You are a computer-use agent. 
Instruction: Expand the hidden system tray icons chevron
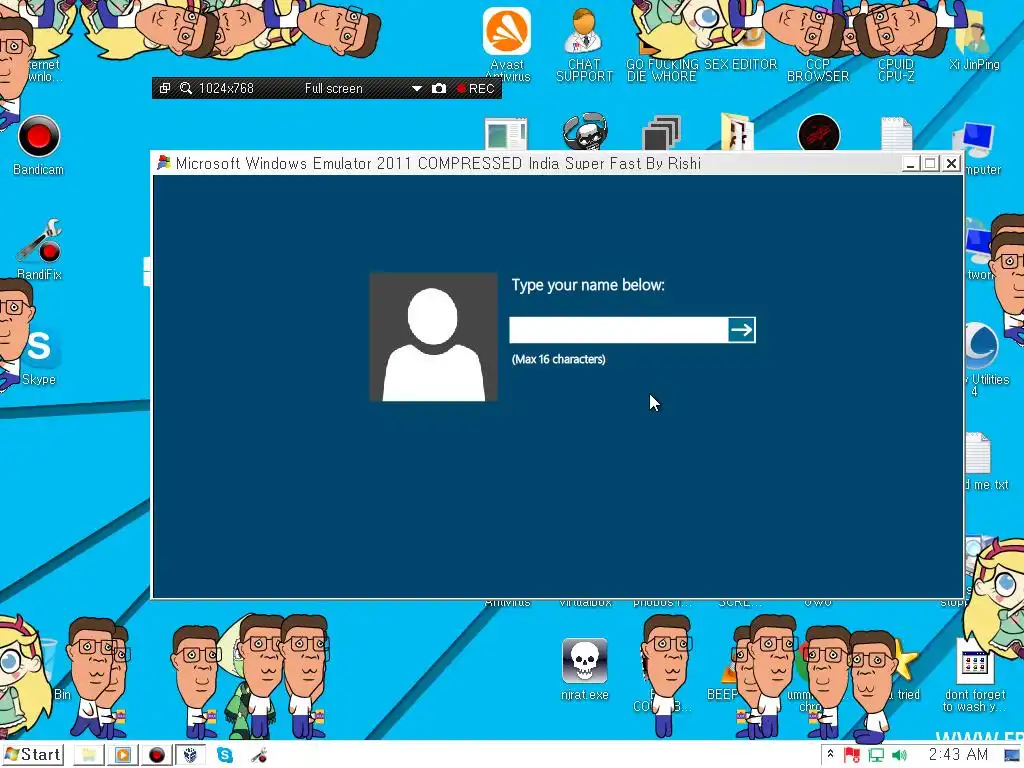[x=830, y=754]
